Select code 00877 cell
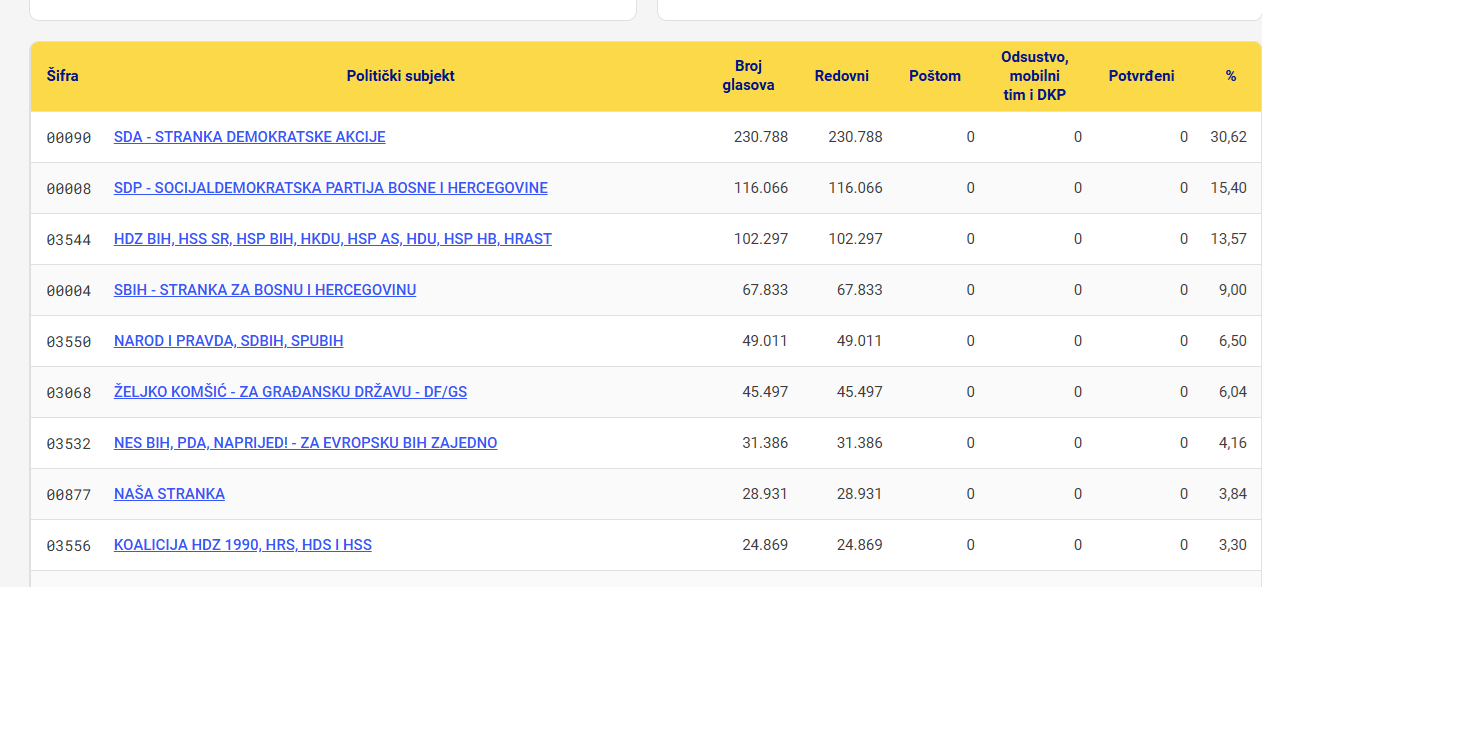 pos(68,494)
